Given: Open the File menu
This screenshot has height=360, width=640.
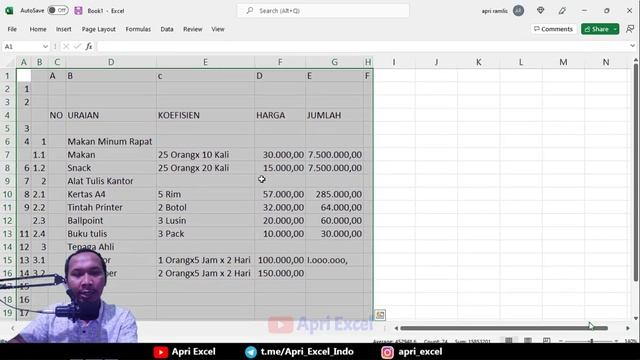Looking at the screenshot, I should 12,29.
